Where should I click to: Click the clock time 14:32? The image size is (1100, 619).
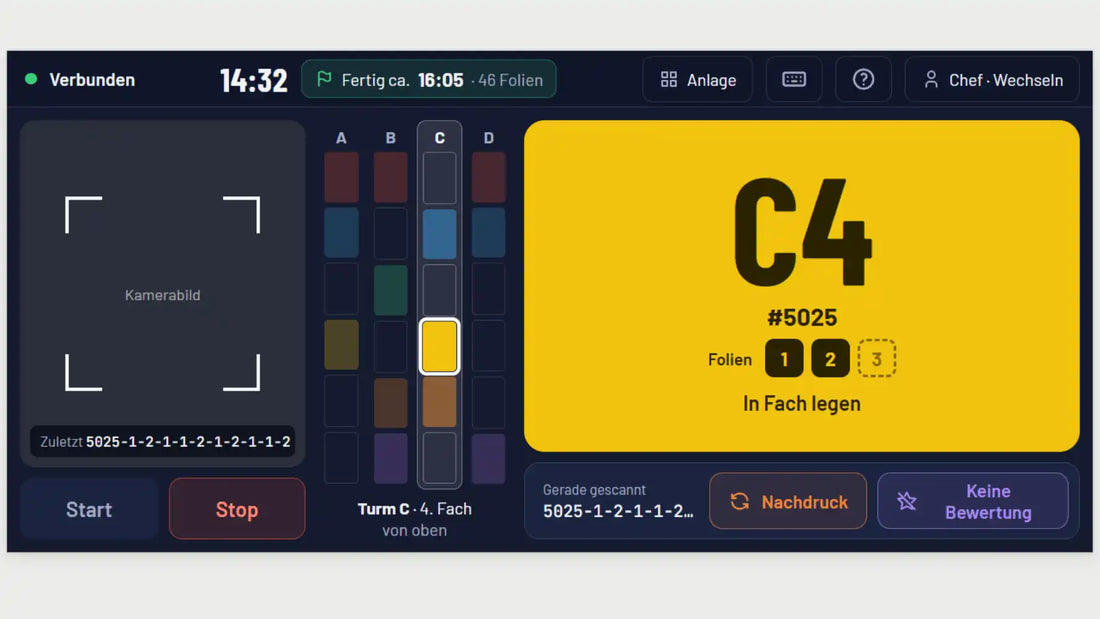(253, 80)
